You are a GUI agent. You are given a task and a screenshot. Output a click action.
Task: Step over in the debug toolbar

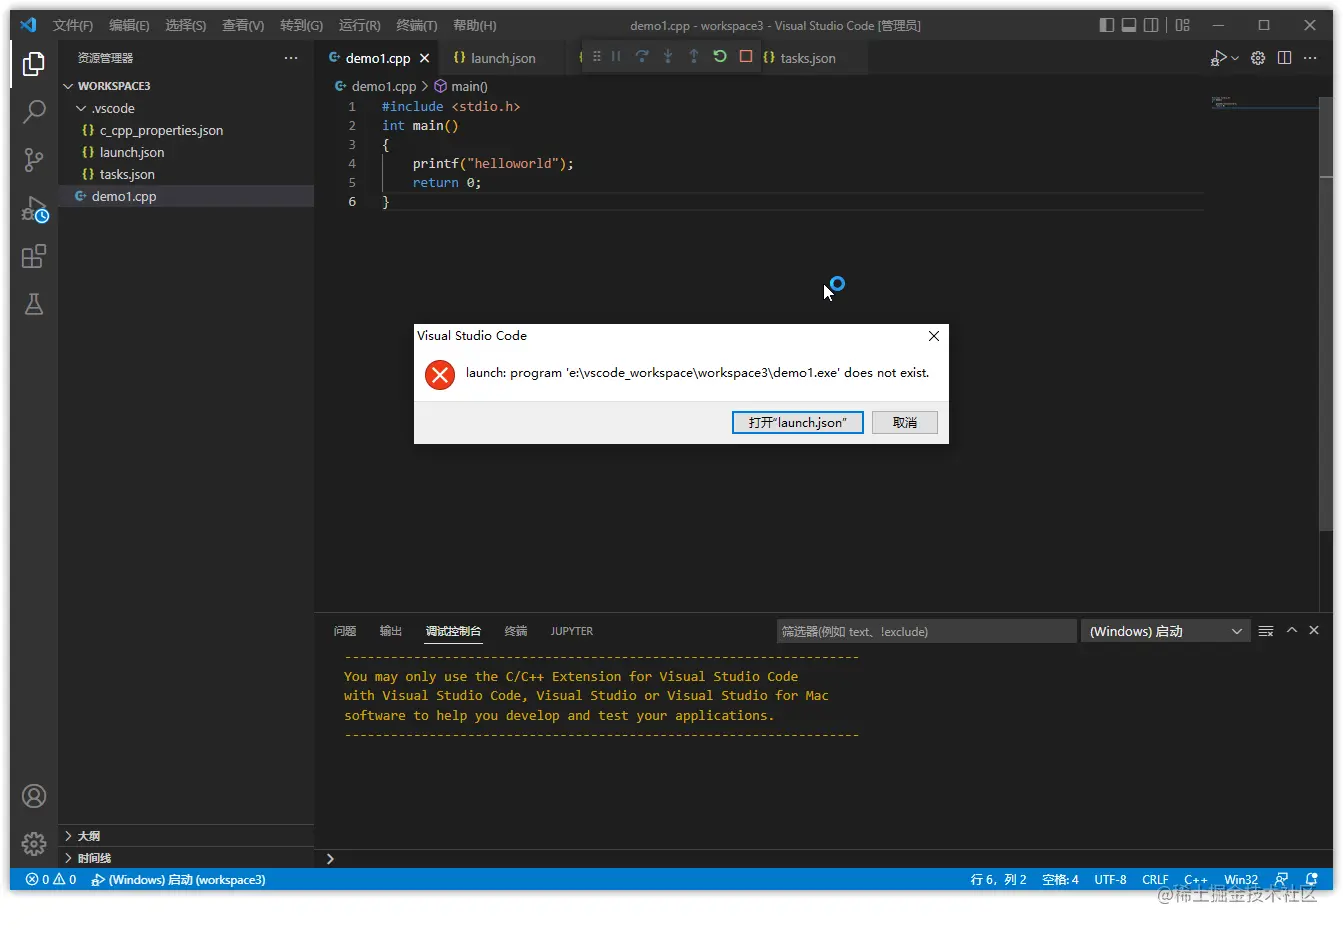click(x=642, y=57)
